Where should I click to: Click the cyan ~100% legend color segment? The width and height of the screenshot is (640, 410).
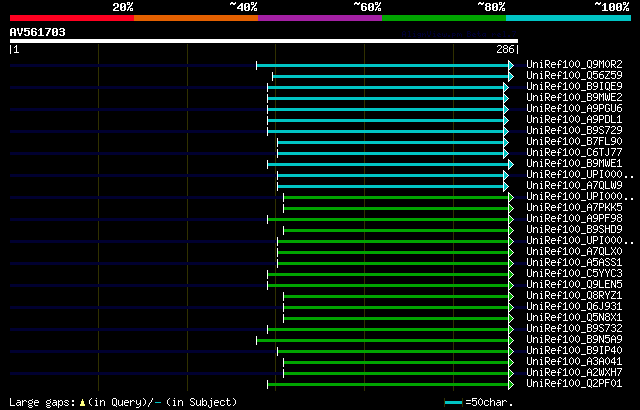pos(569,18)
